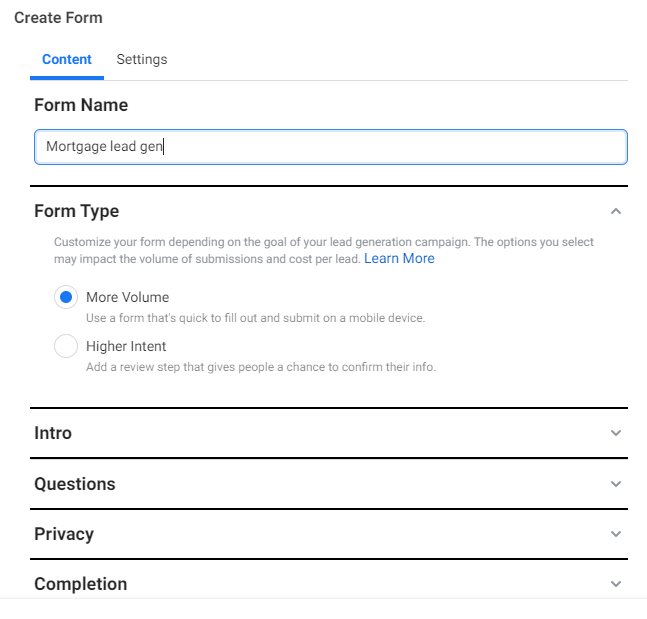Click the Form Name text field

(x=330, y=146)
